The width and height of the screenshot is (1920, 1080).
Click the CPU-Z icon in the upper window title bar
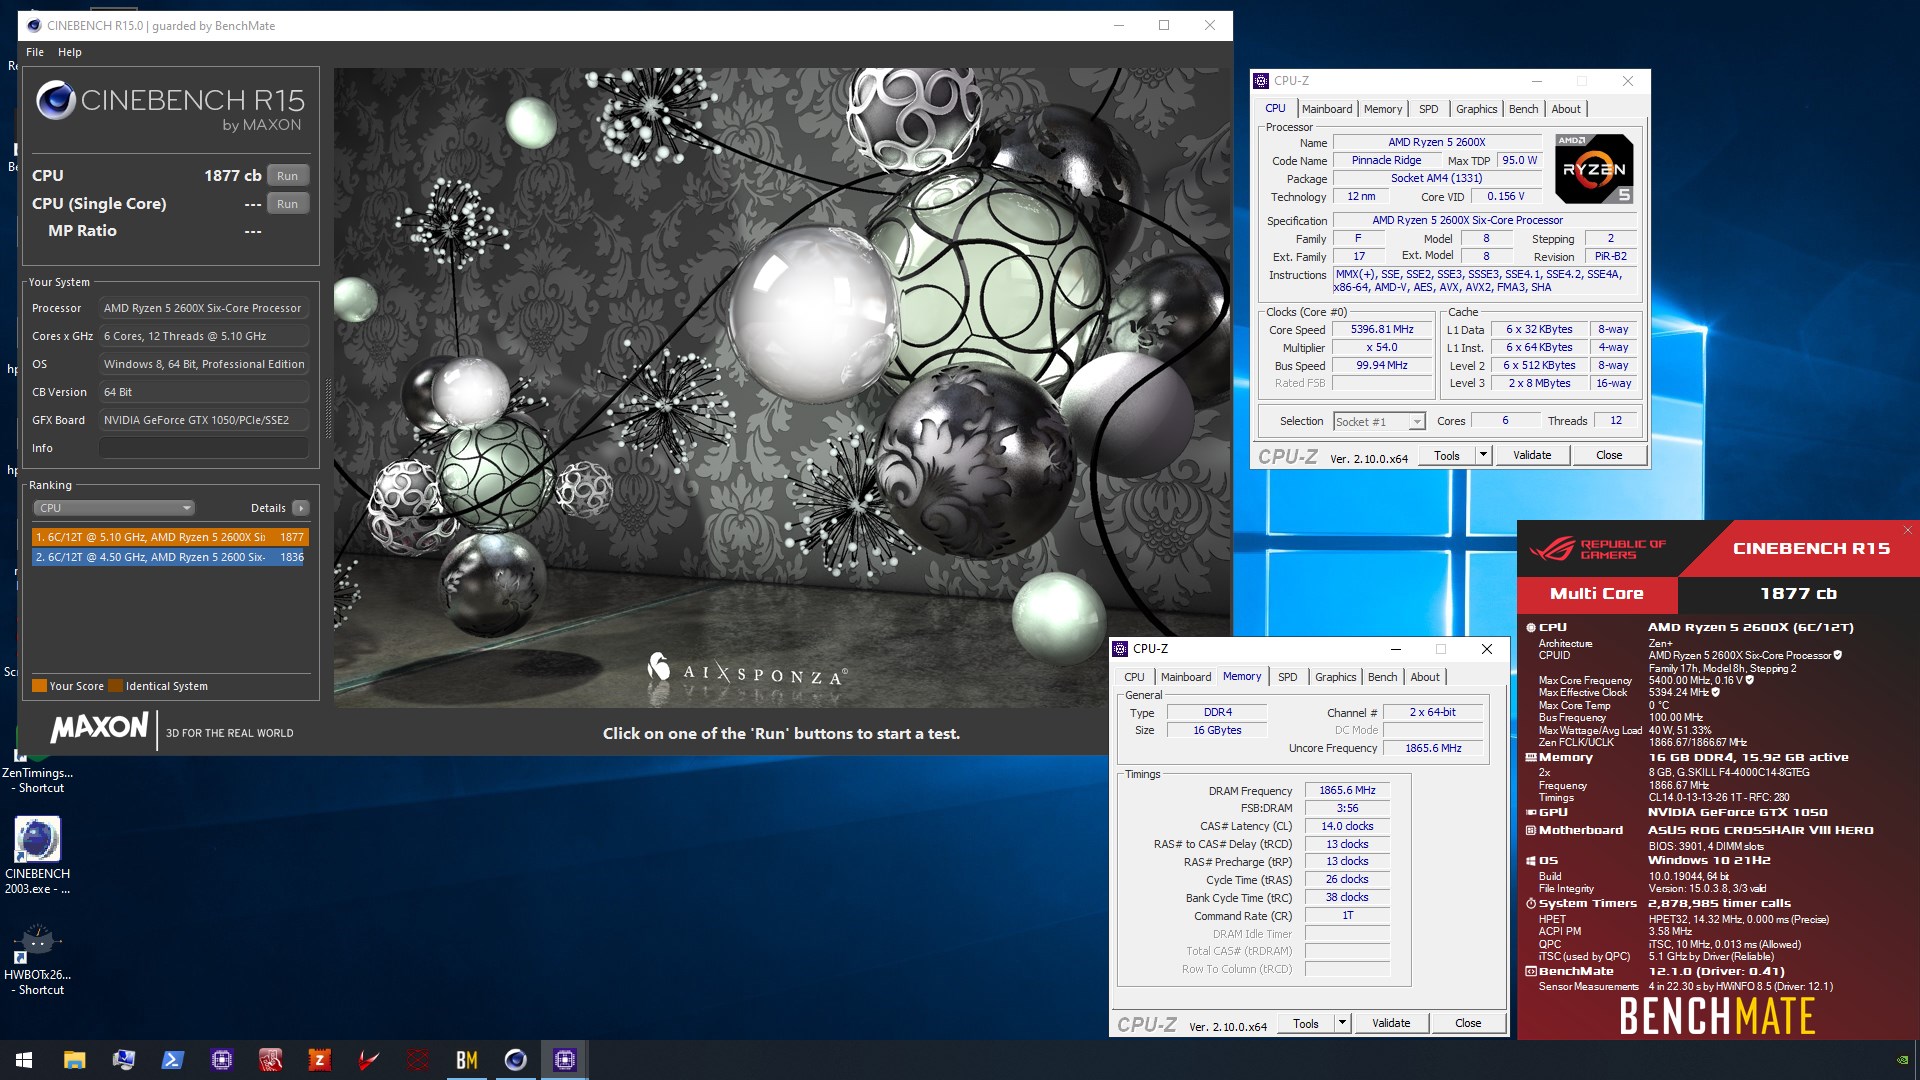pos(1261,81)
